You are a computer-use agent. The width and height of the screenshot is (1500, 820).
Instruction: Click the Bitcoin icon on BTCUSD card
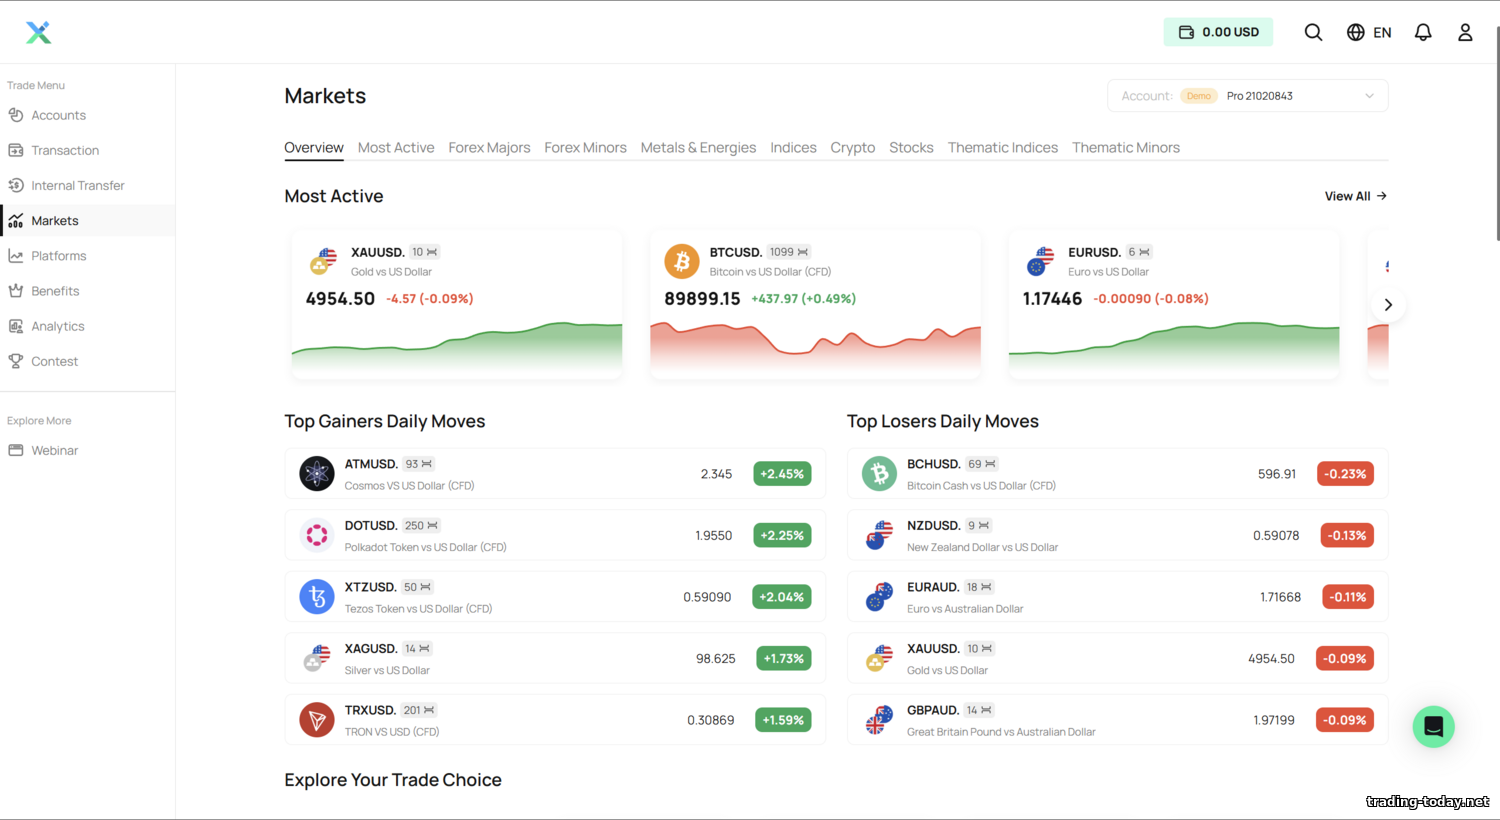tap(682, 262)
